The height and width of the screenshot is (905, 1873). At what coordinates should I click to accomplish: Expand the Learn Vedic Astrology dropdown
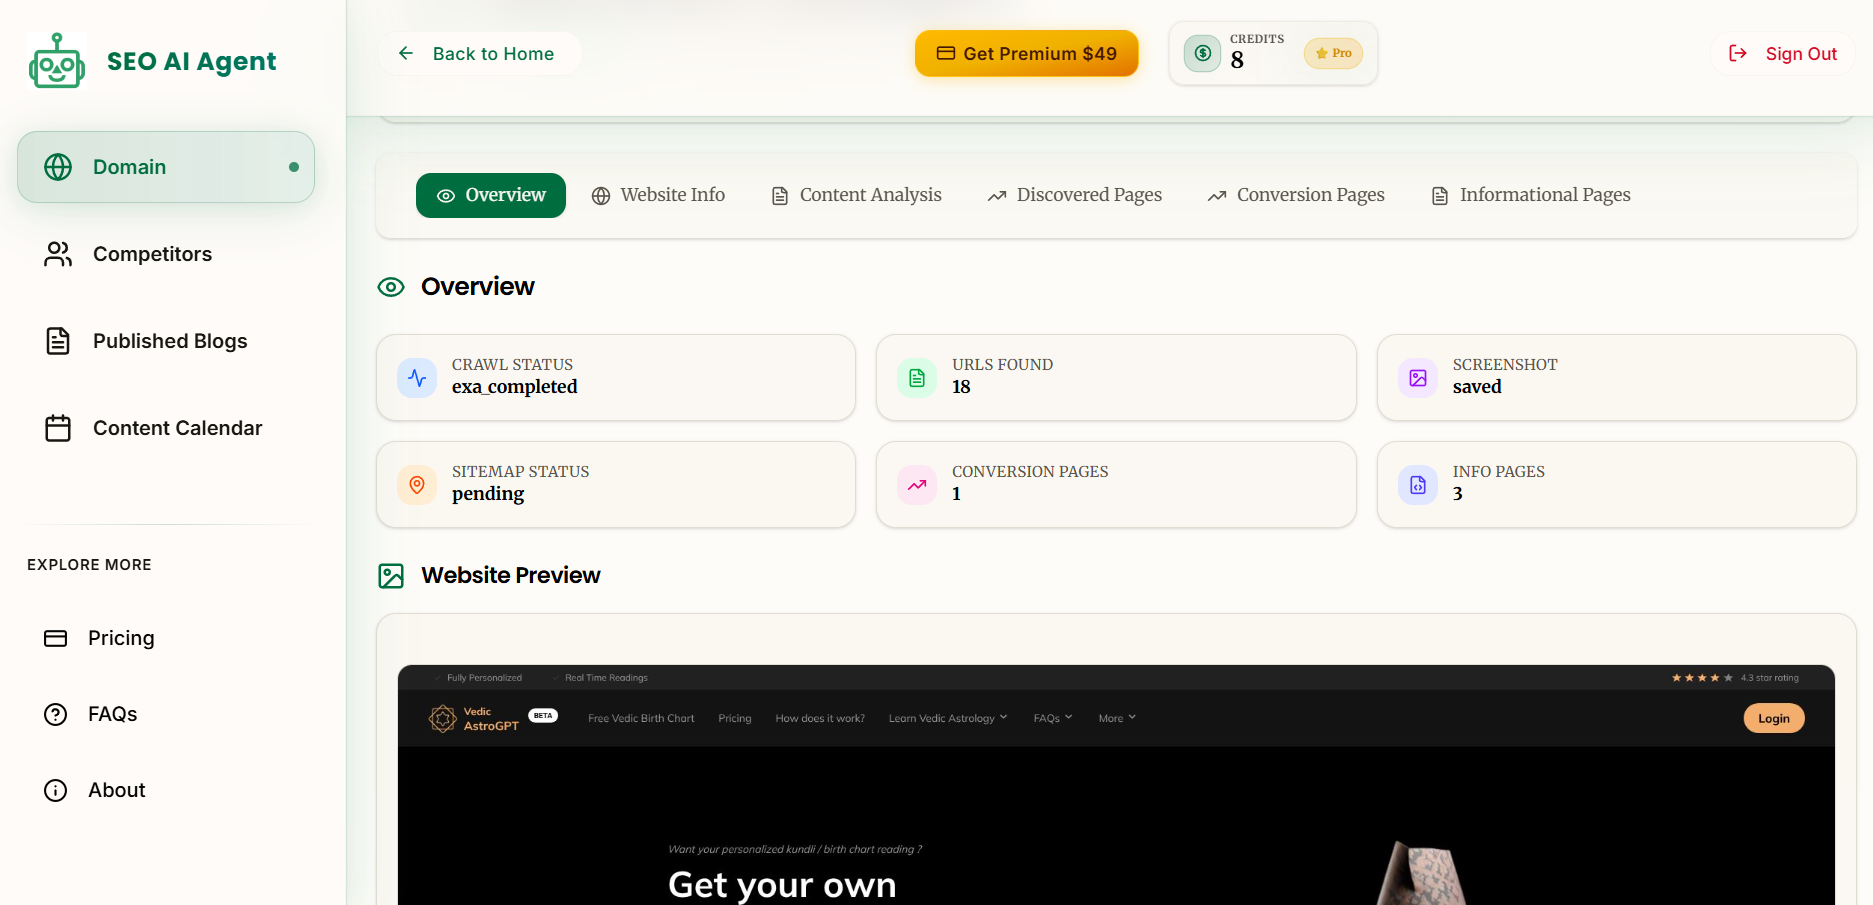point(947,718)
